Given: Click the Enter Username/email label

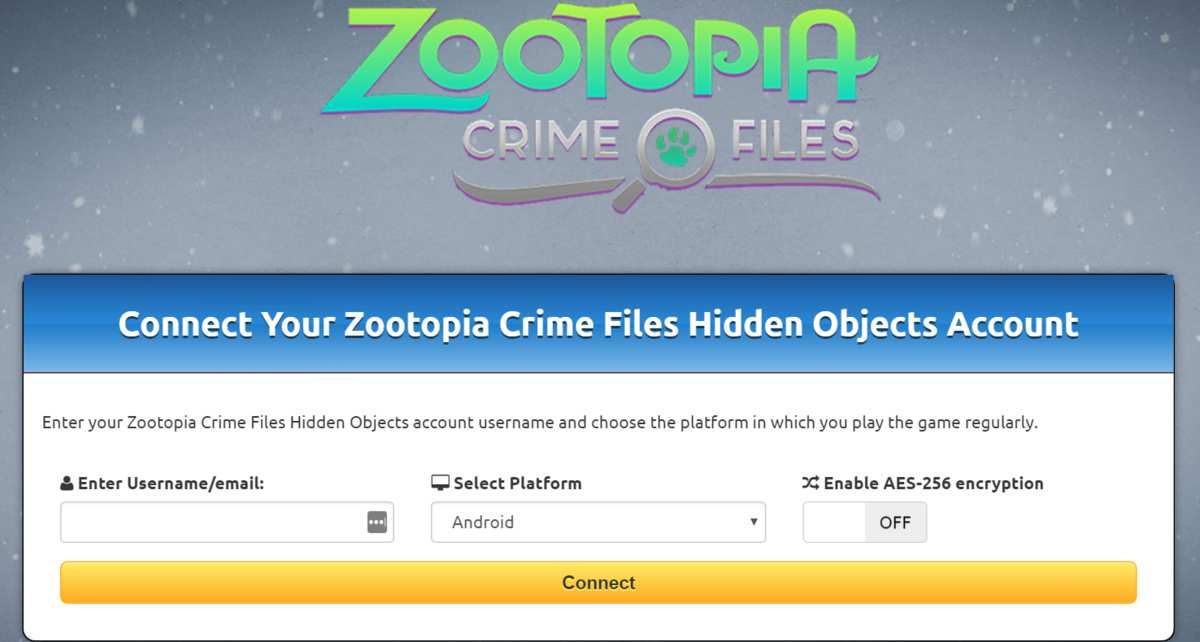Looking at the screenshot, I should [x=171, y=483].
